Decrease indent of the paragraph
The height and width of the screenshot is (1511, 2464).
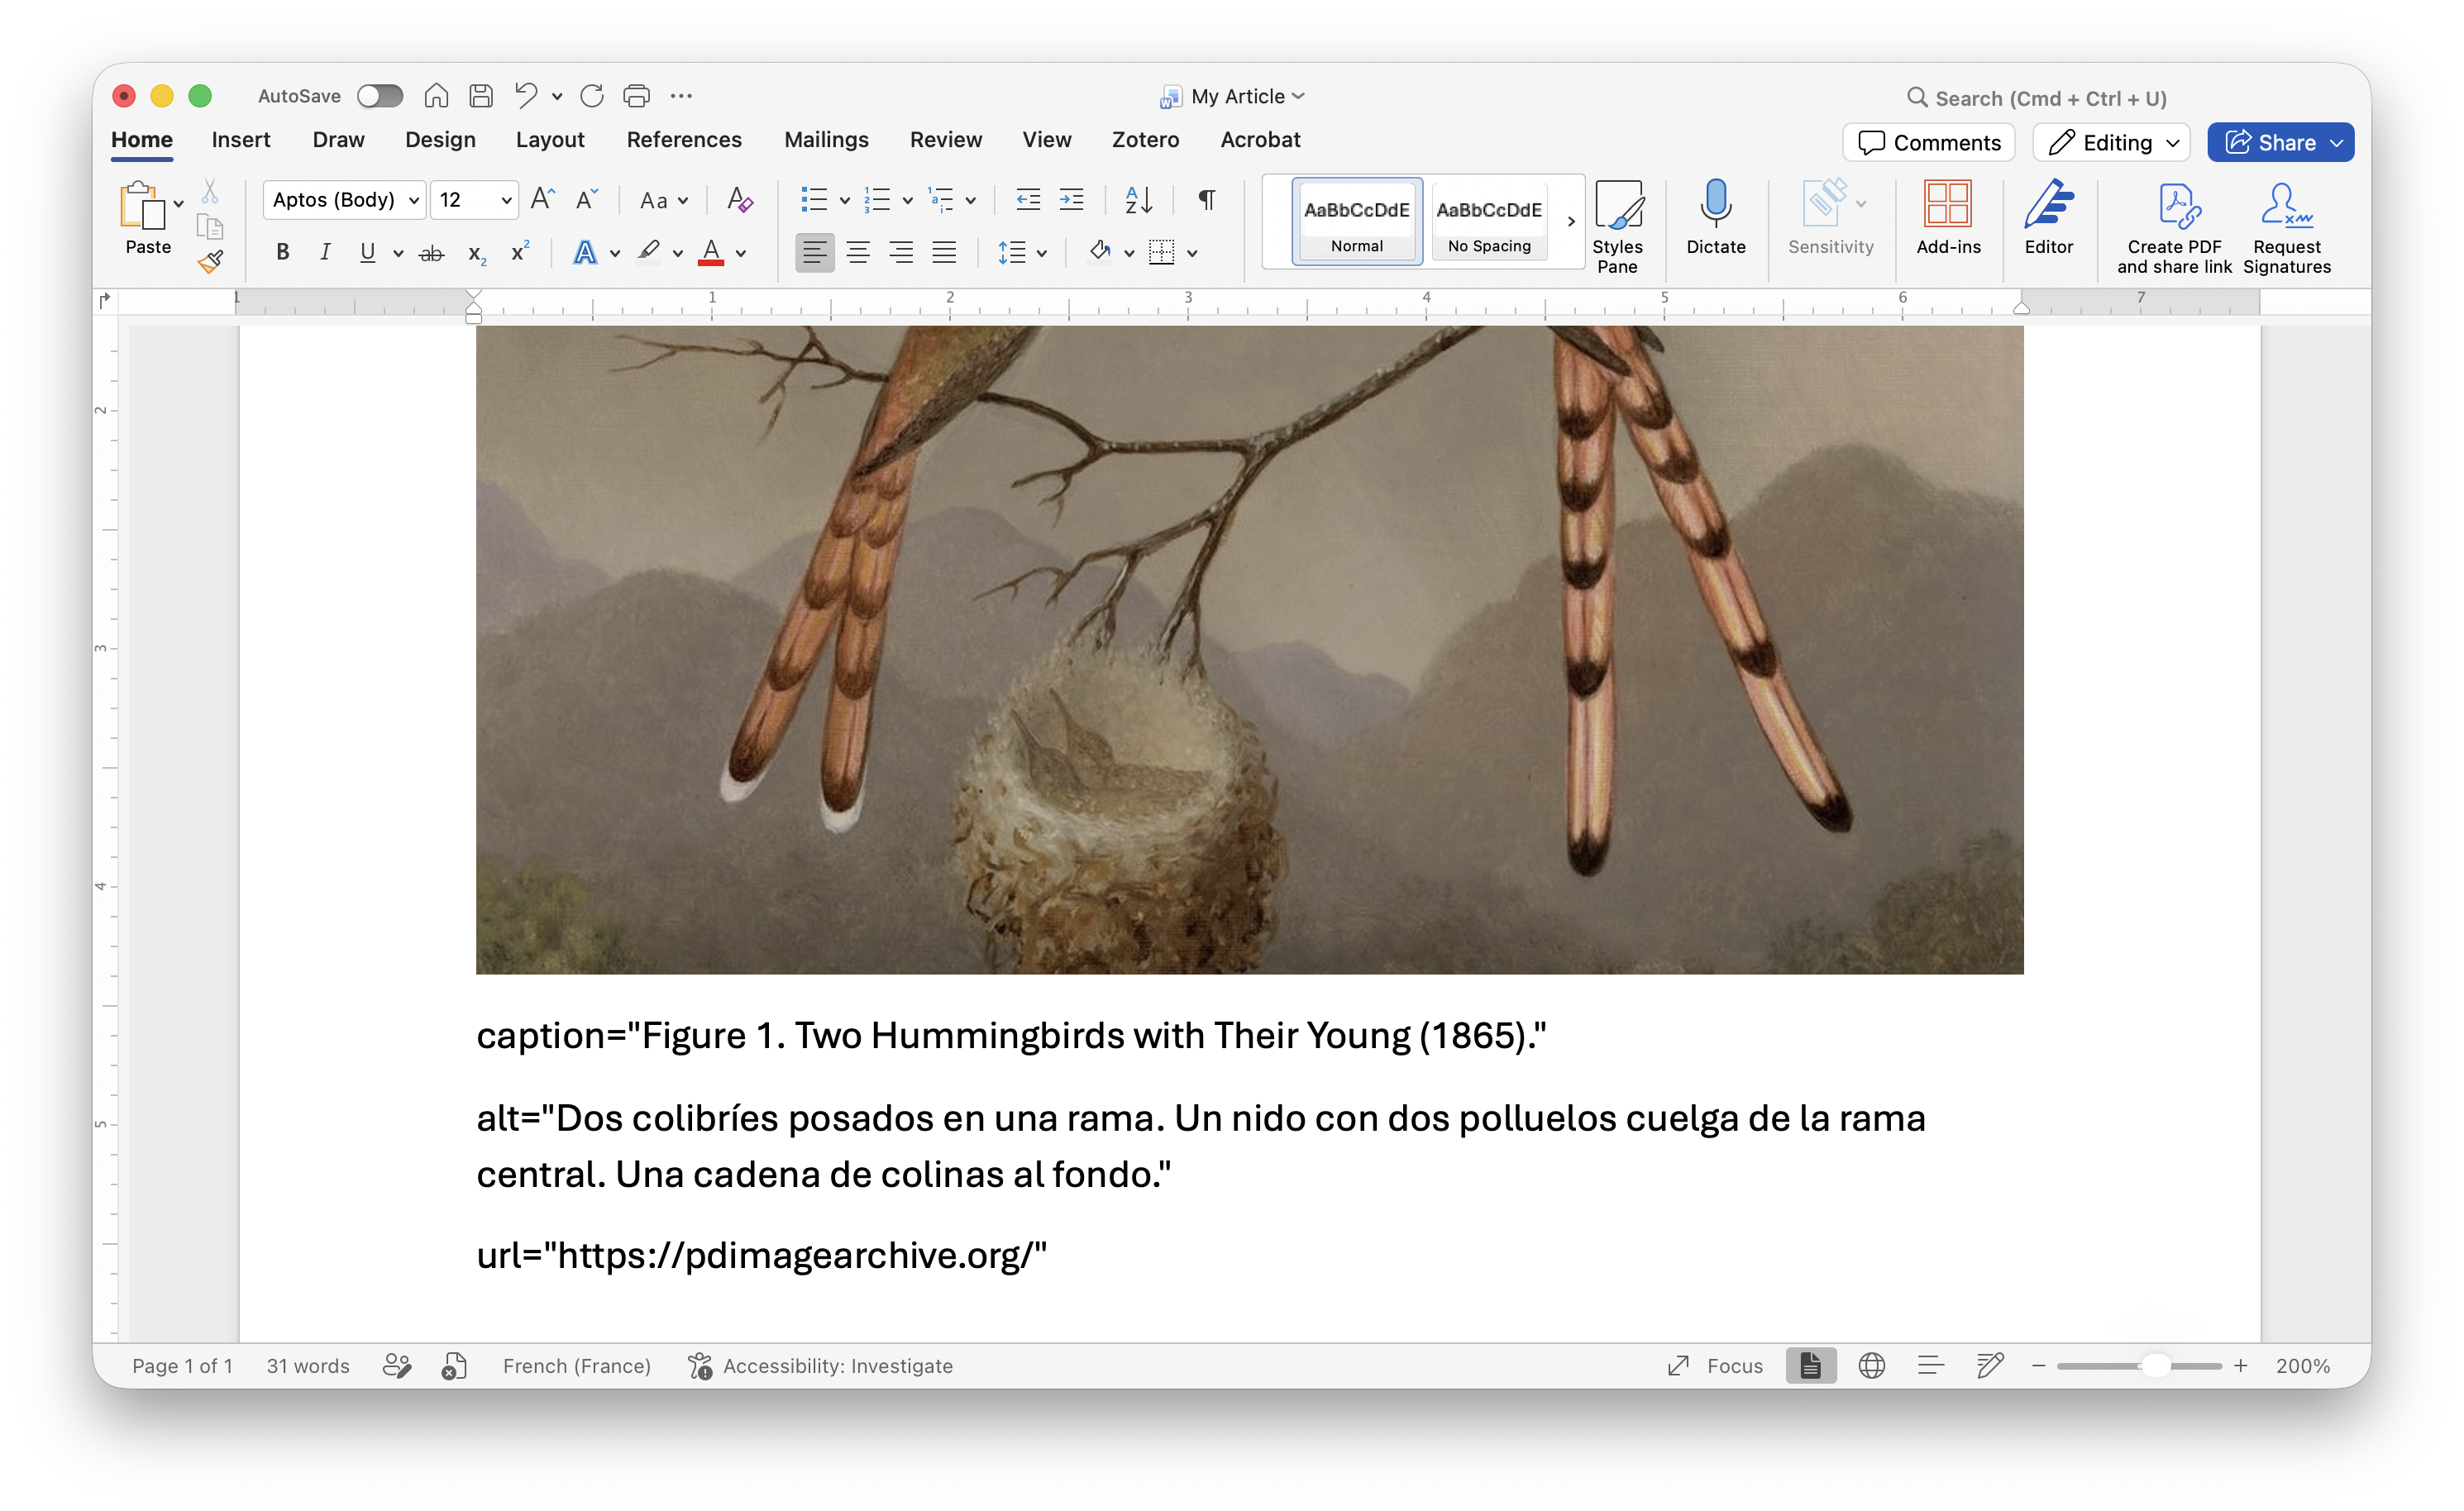[1028, 200]
